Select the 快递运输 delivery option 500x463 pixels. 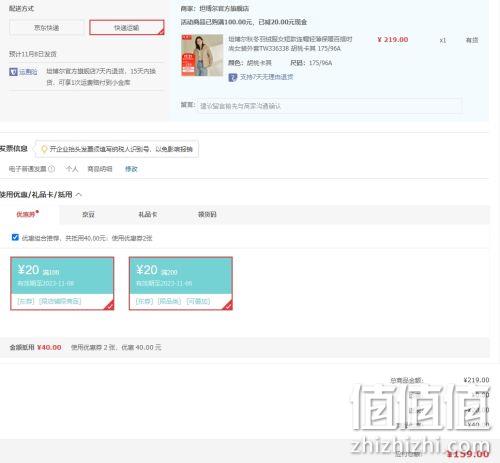(x=127, y=28)
